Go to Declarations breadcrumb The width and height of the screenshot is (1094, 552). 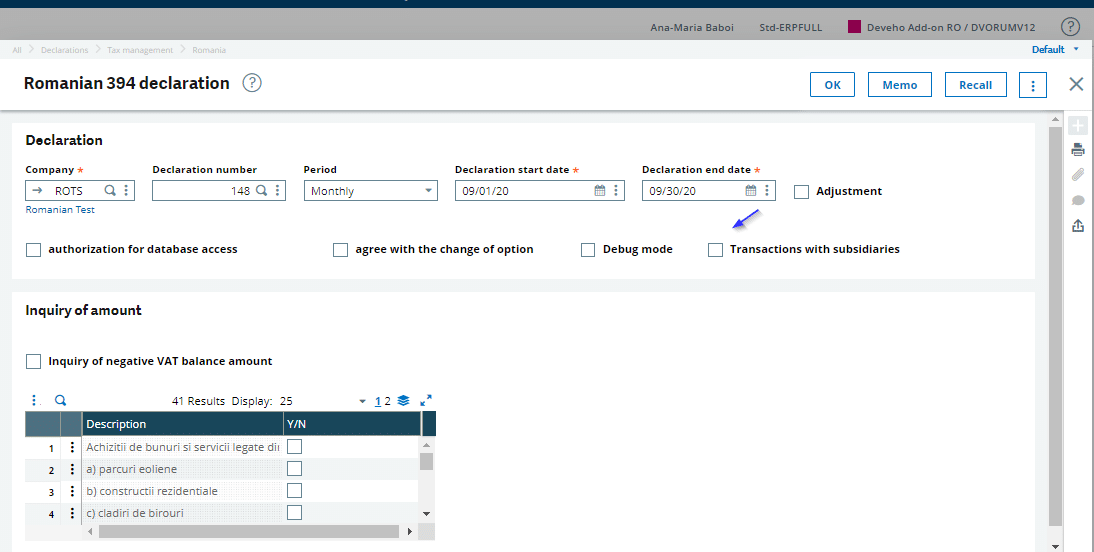click(x=64, y=50)
